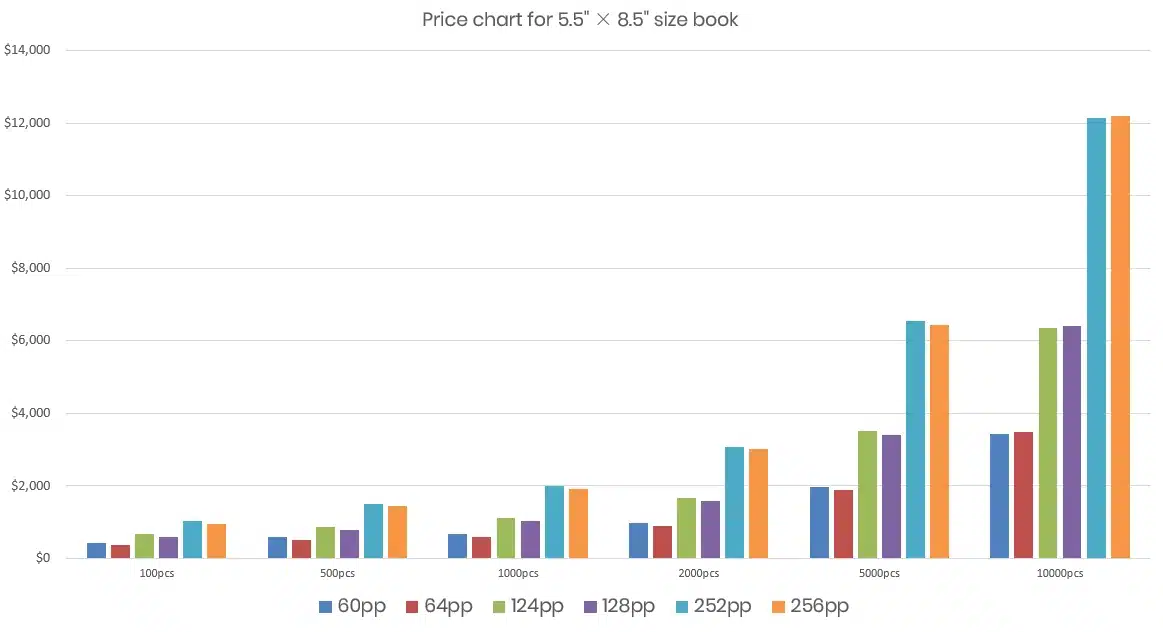Select the 100pcs category label
The image size is (1163, 632).
(156, 574)
